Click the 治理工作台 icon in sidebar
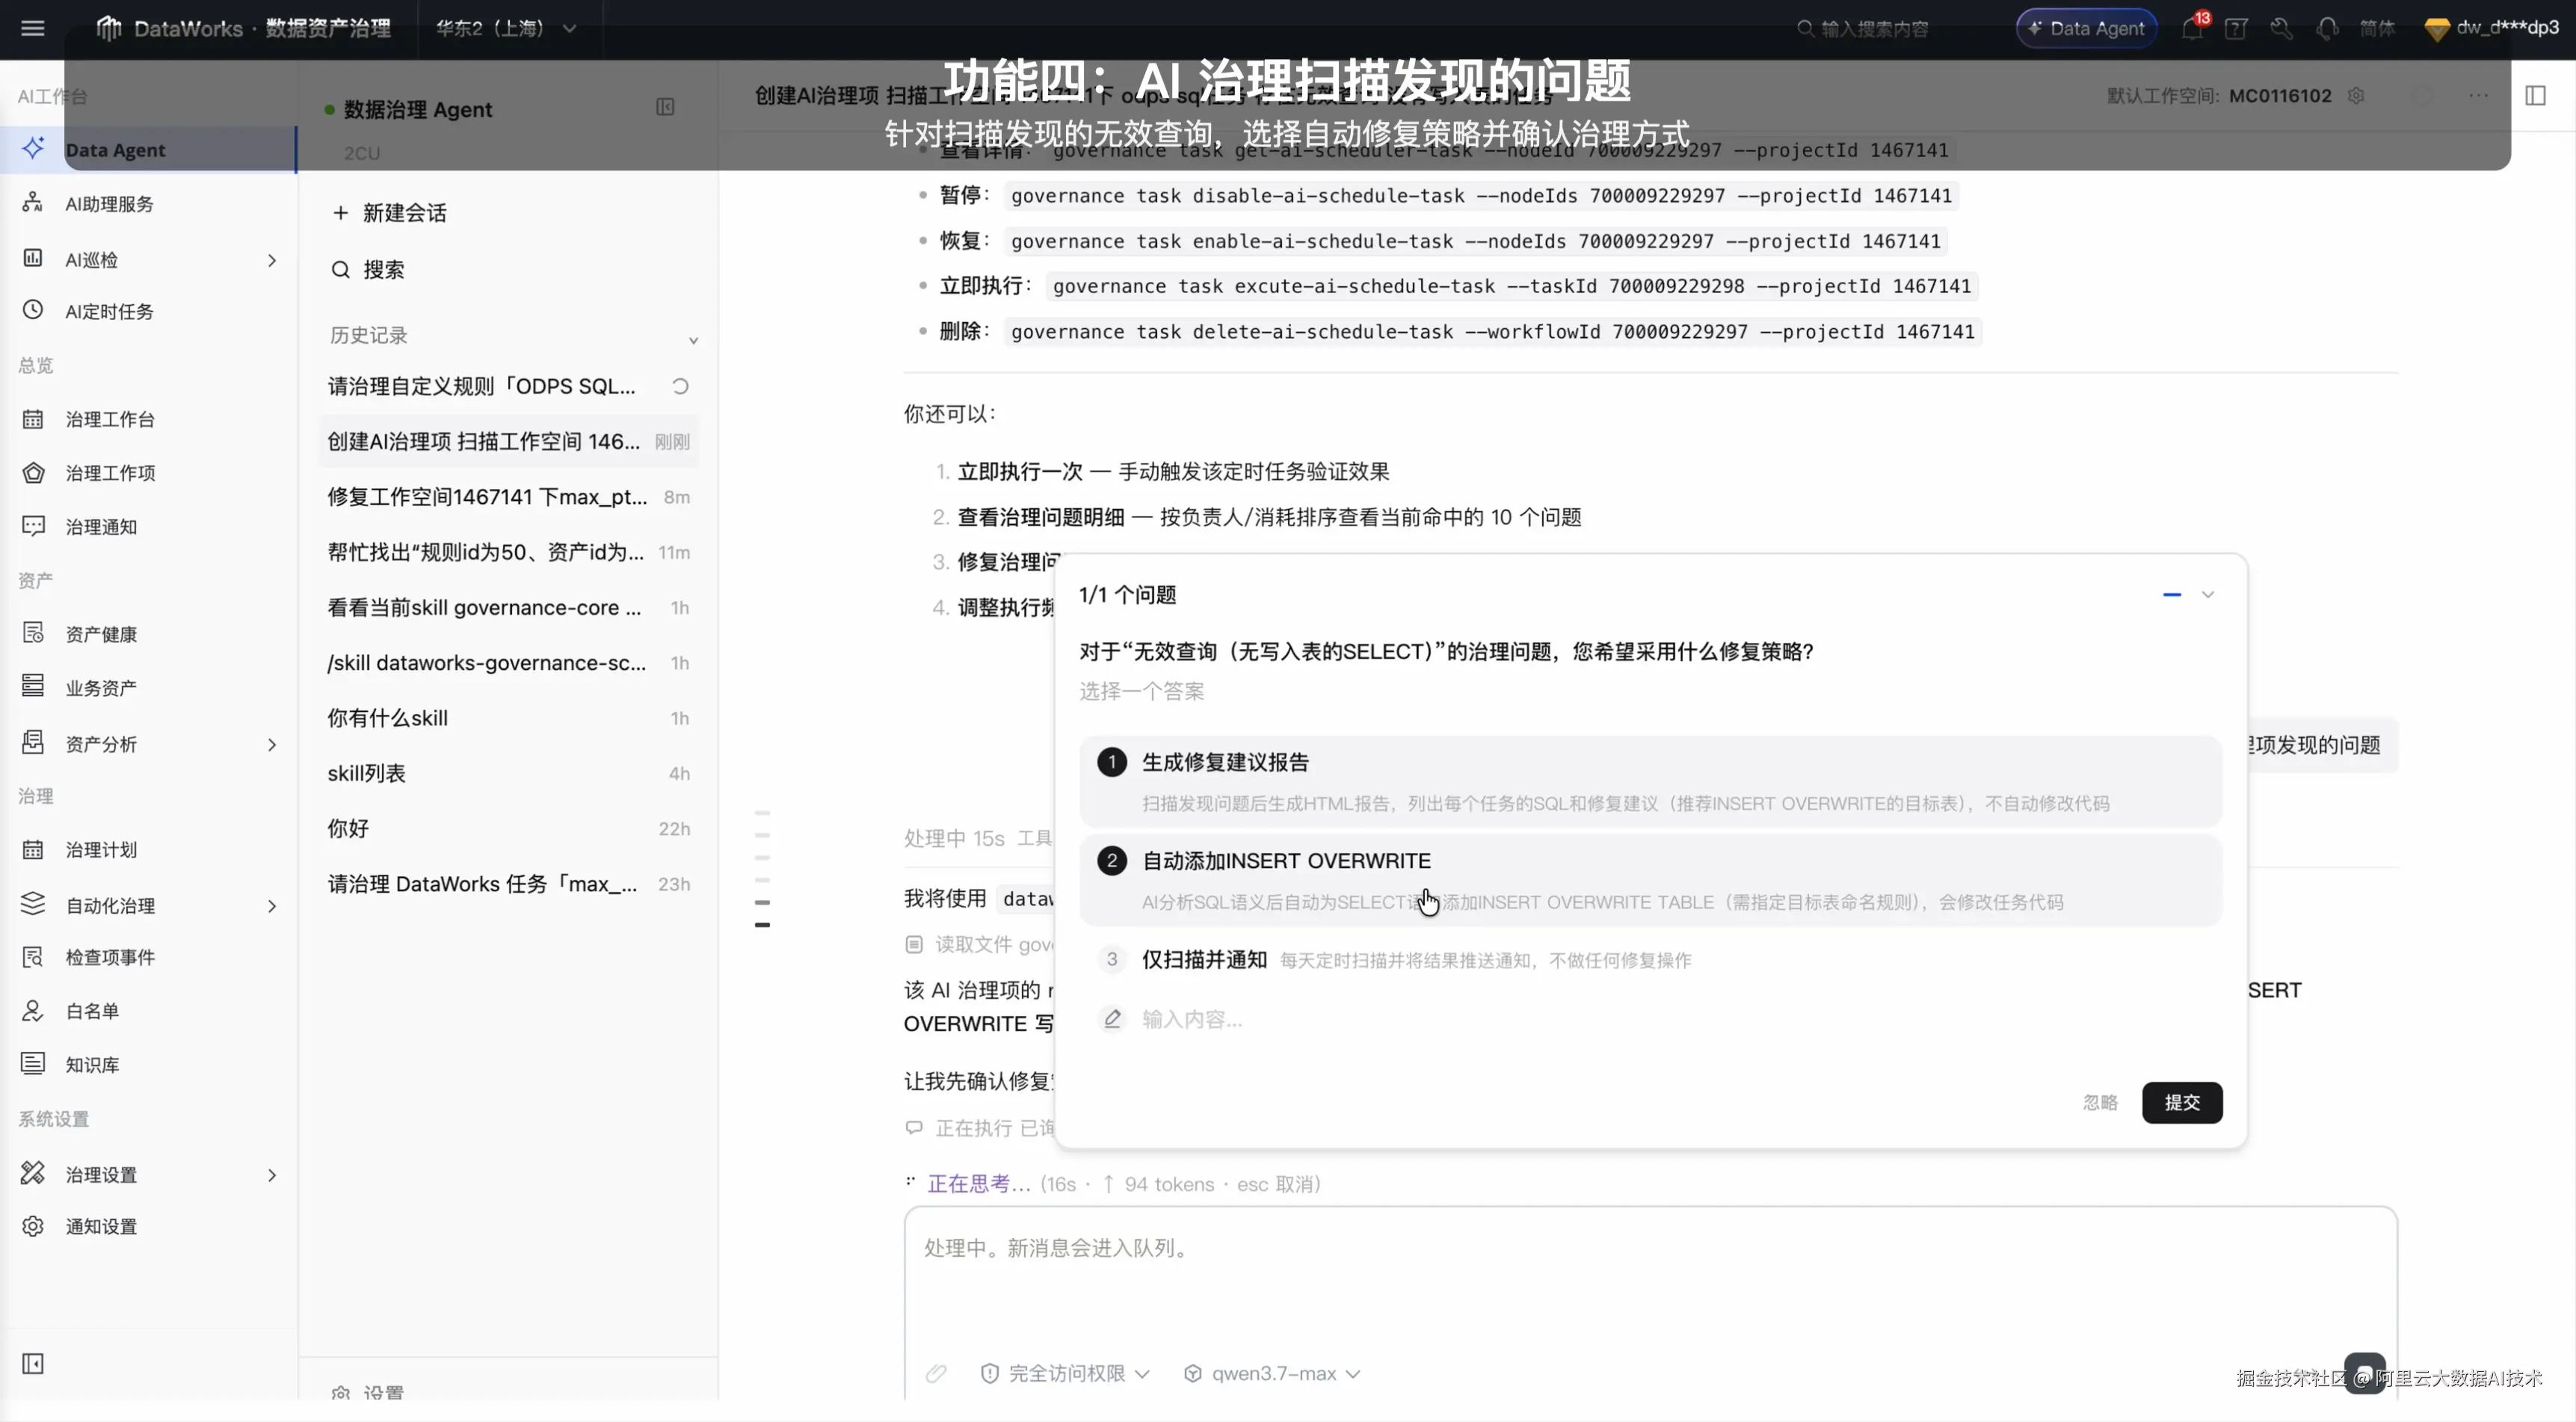 pyautogui.click(x=33, y=419)
